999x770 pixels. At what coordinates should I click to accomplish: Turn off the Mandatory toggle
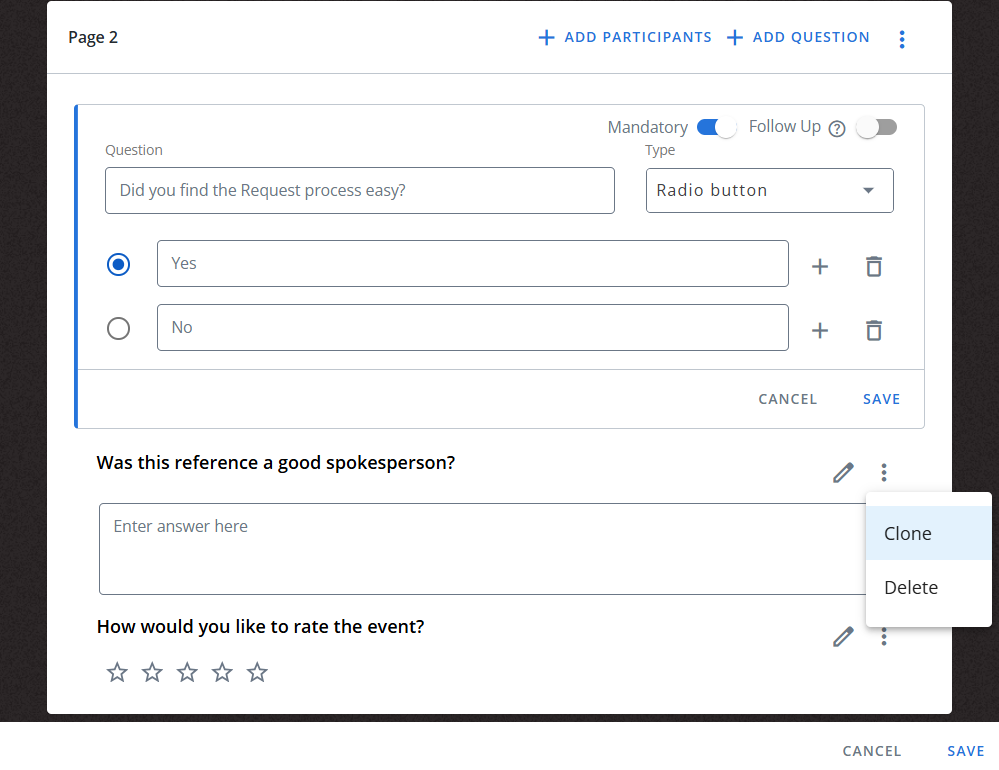tap(717, 127)
